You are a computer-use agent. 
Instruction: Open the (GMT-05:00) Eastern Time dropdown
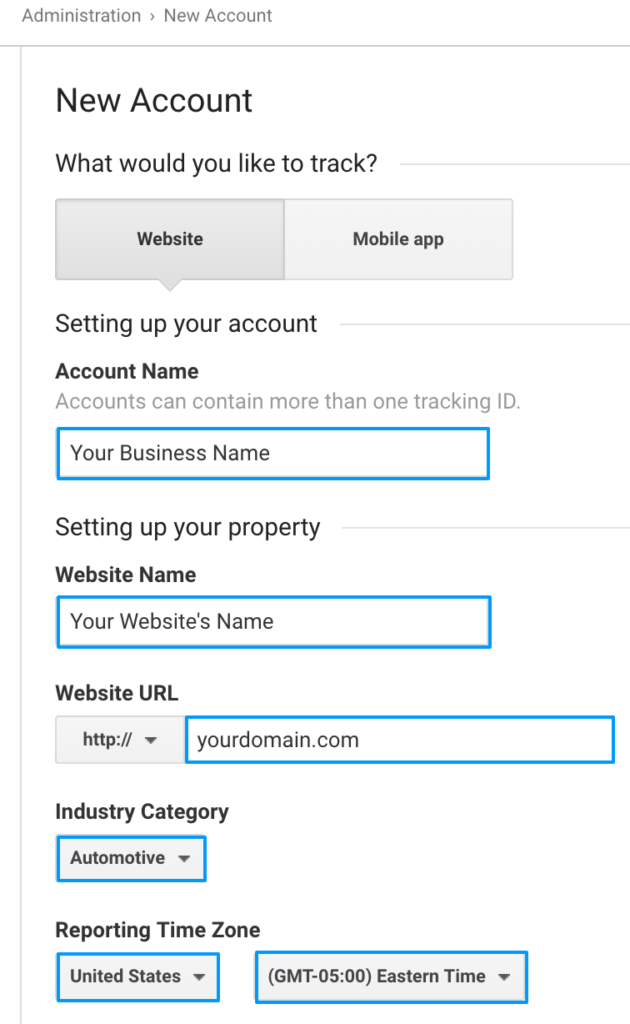coord(390,977)
